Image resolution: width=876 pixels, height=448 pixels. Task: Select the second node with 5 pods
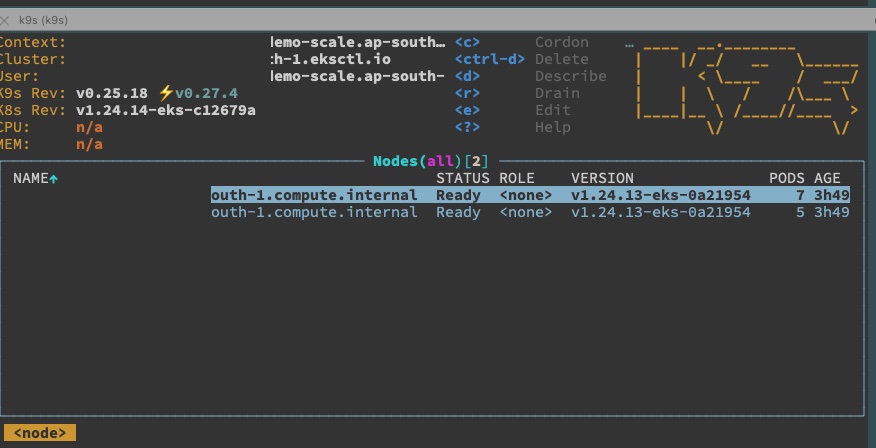click(x=530, y=212)
